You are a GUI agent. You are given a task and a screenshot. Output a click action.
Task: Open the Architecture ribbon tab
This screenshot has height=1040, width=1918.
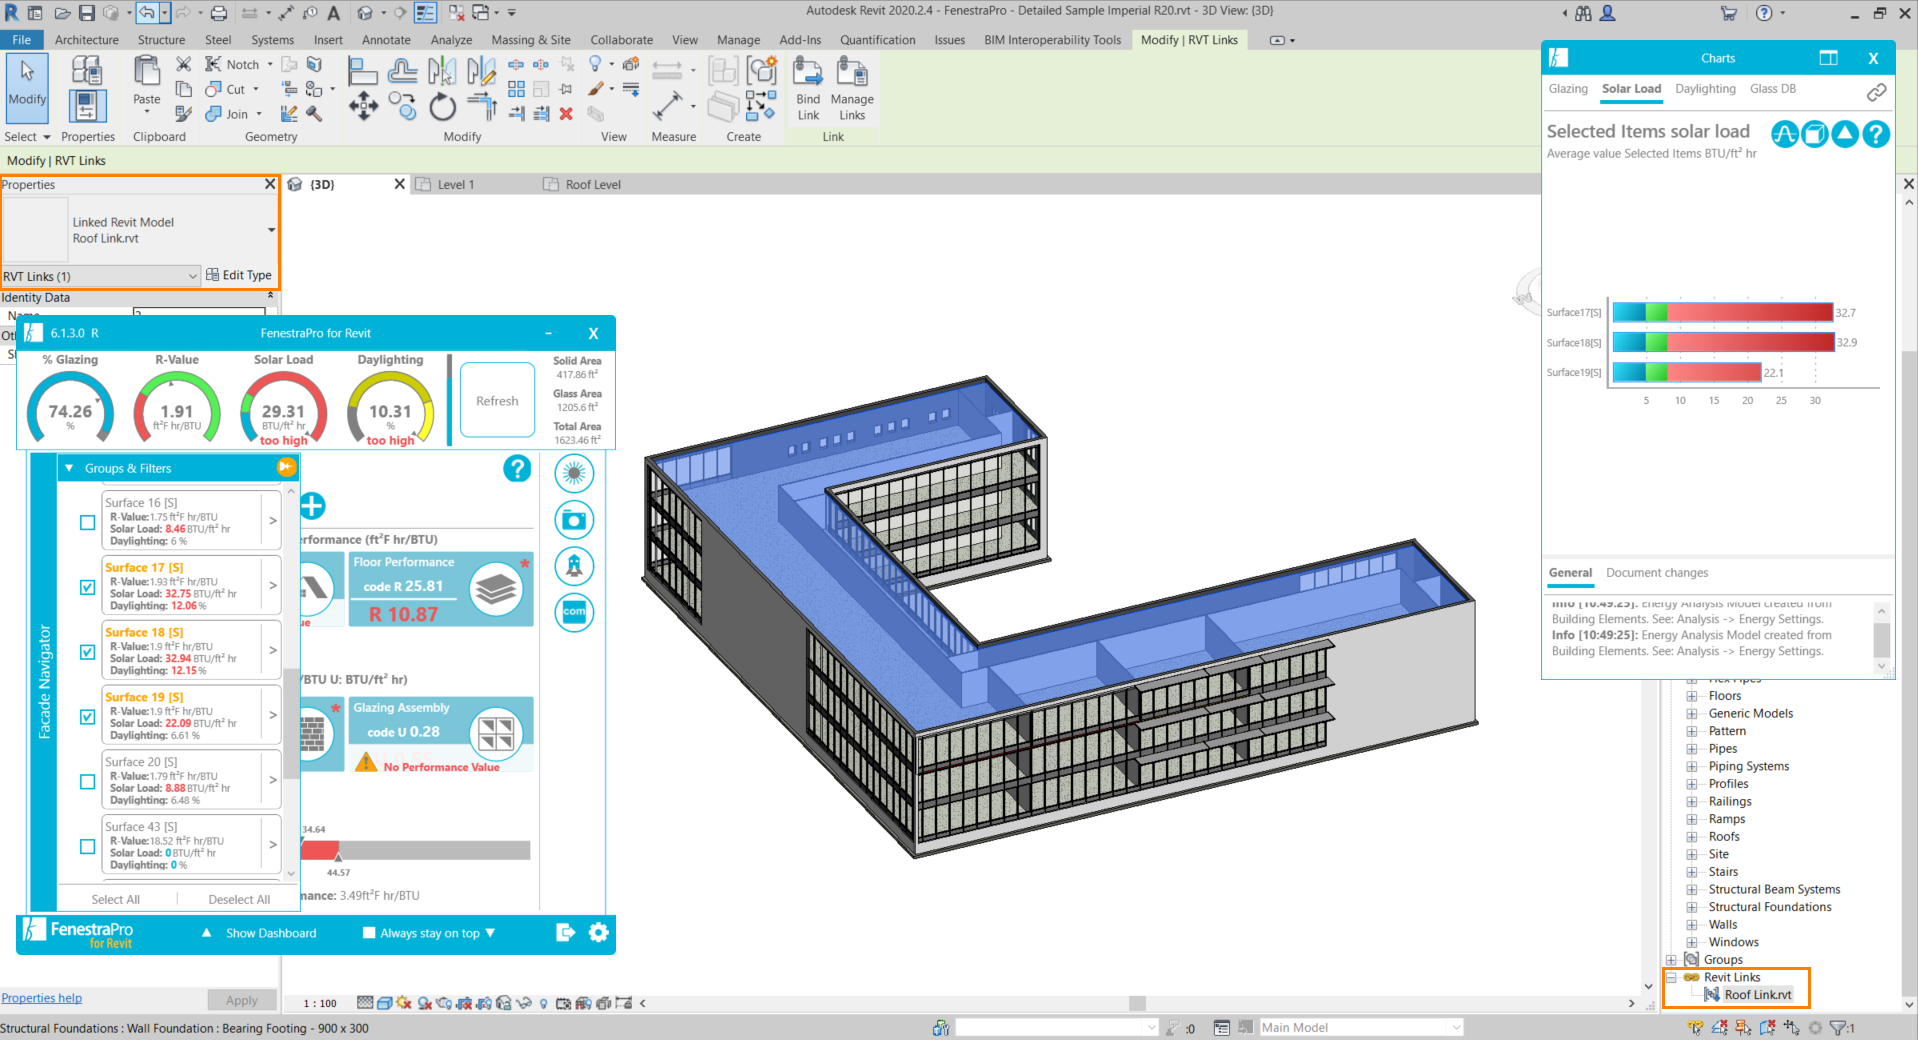(86, 40)
